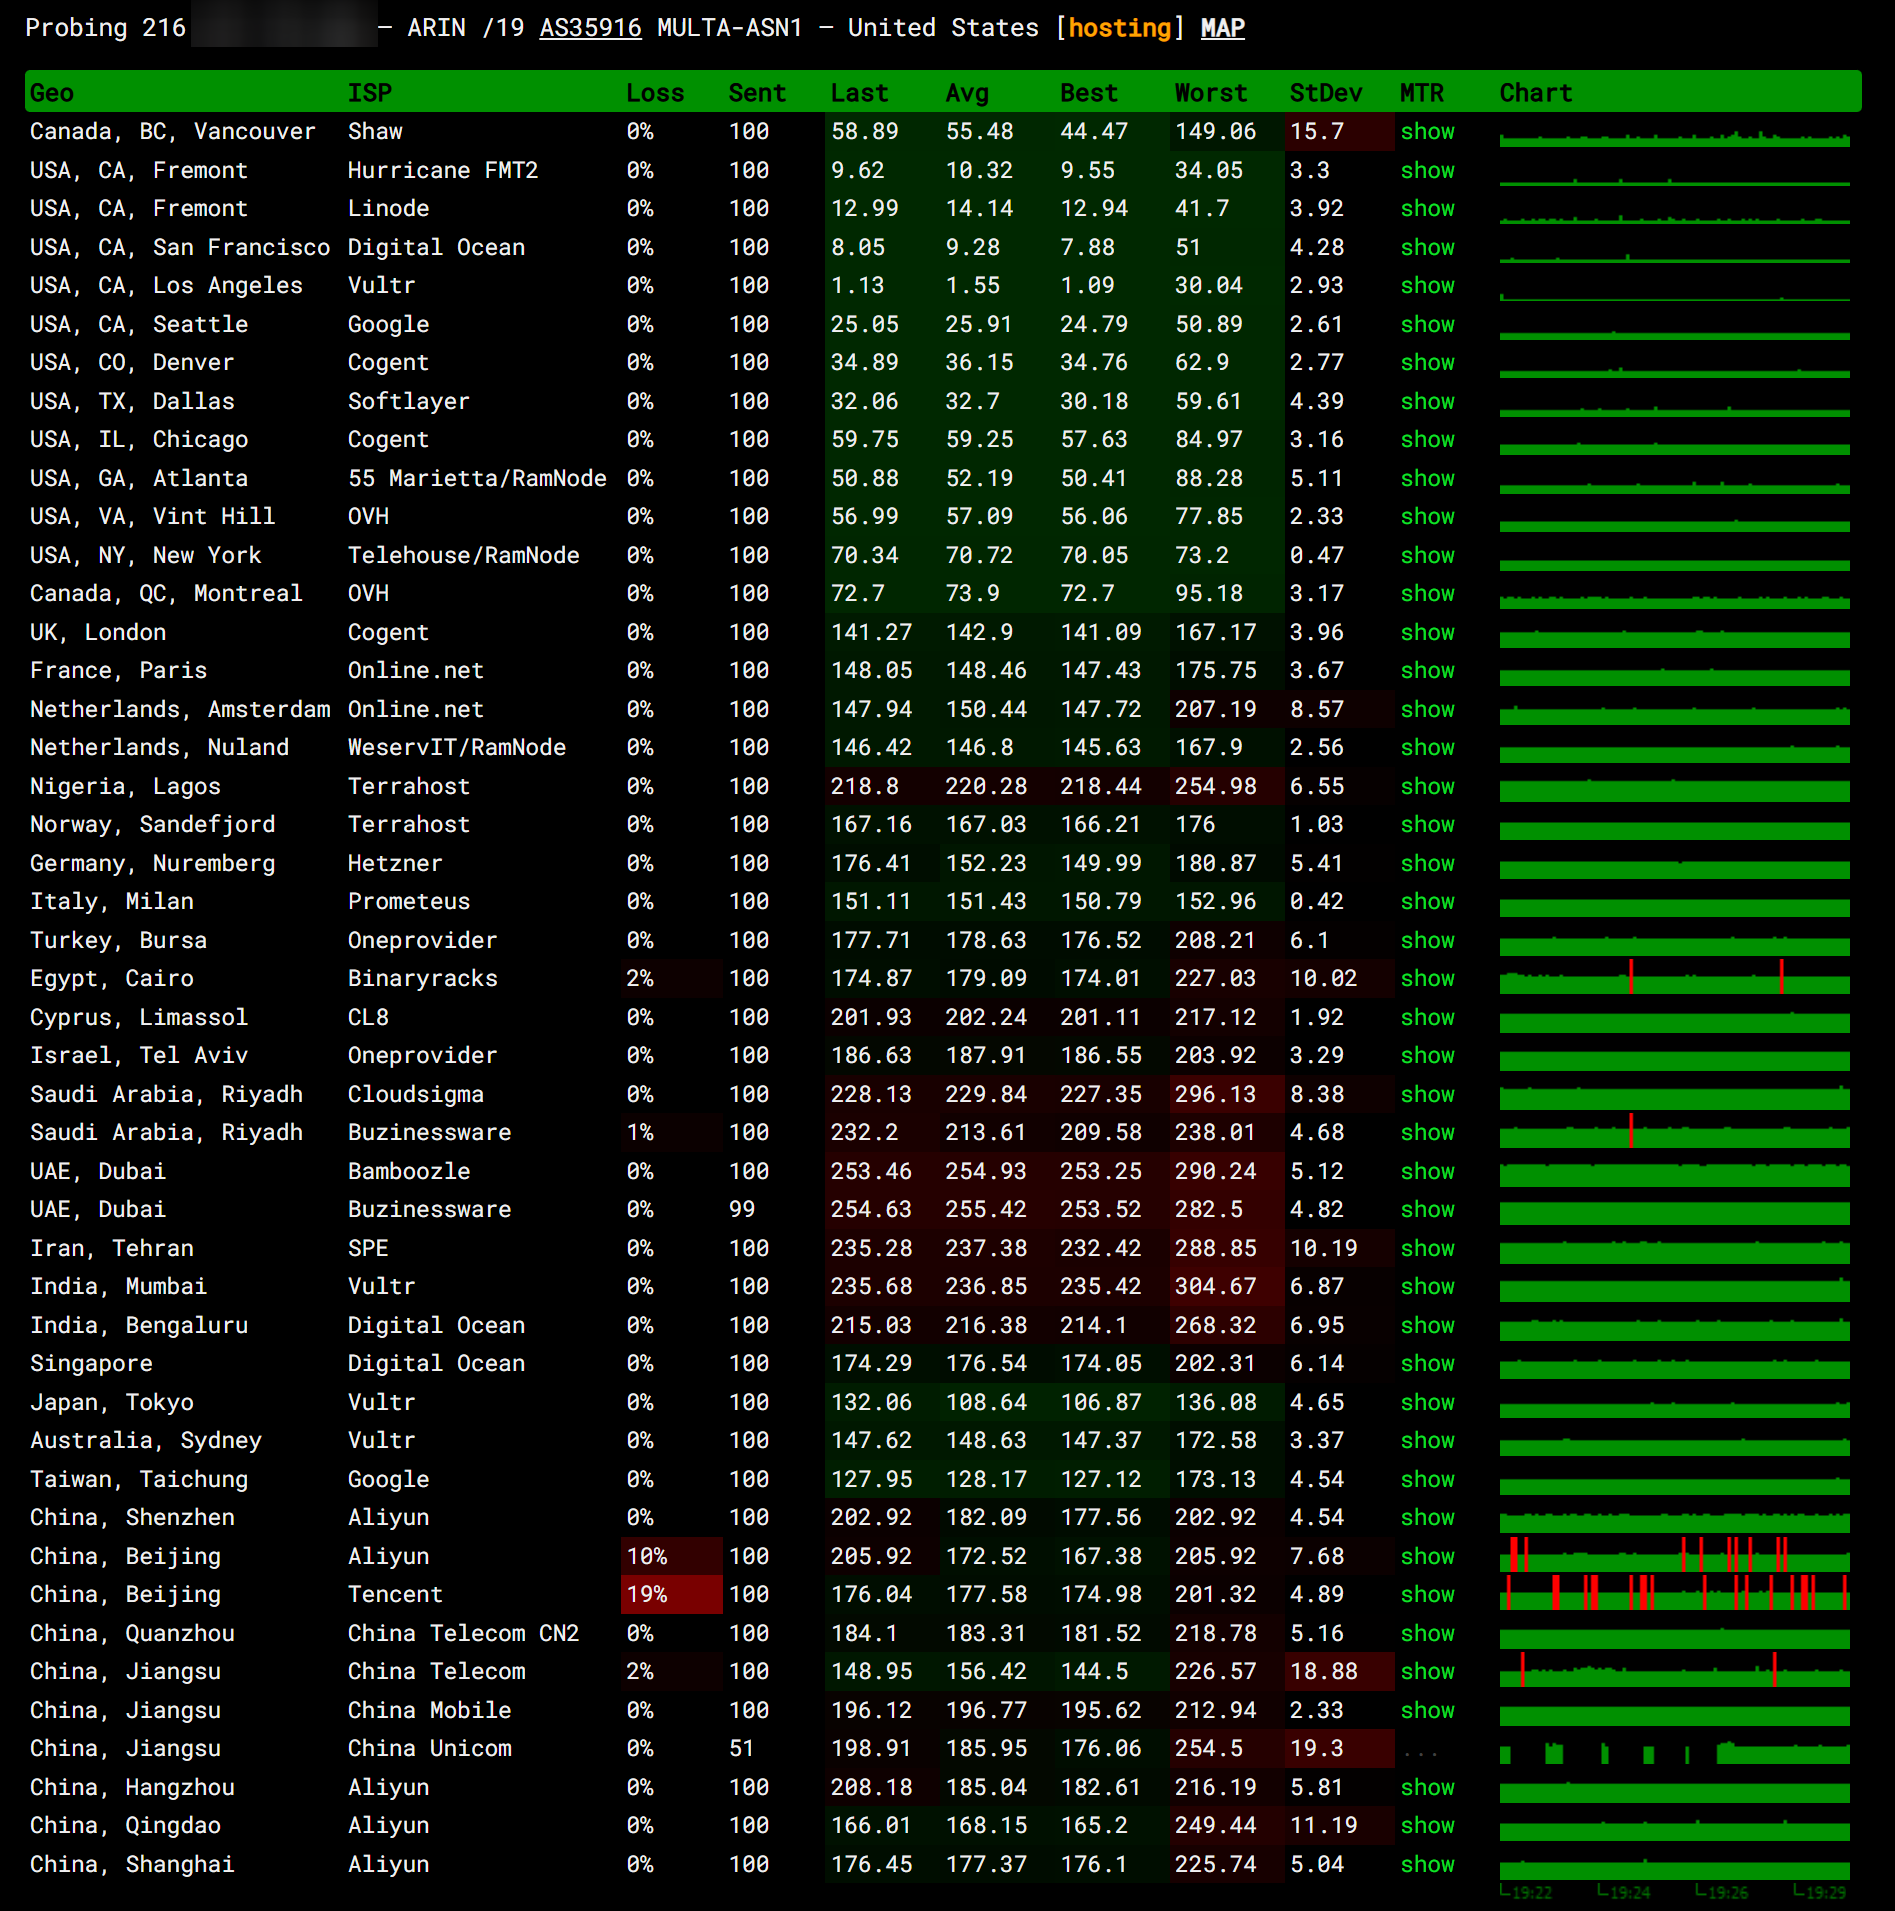Show MTR for Cyprus Limassol CL8

[1427, 1017]
